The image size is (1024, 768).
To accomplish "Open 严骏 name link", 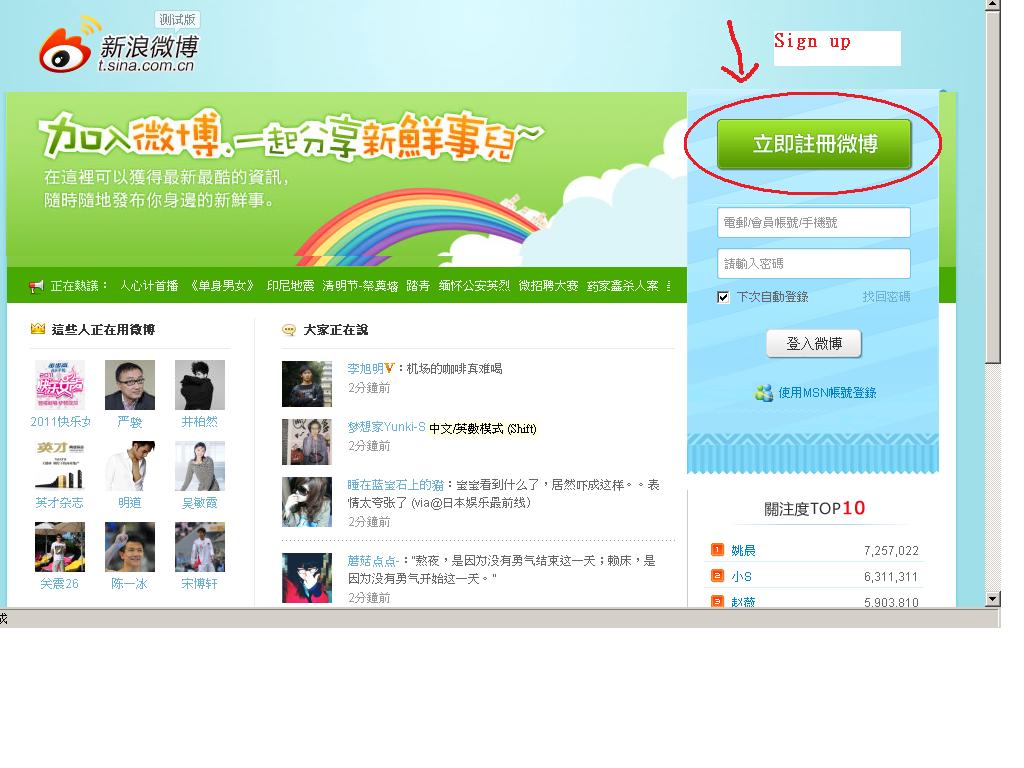I will pyautogui.click(x=129, y=422).
